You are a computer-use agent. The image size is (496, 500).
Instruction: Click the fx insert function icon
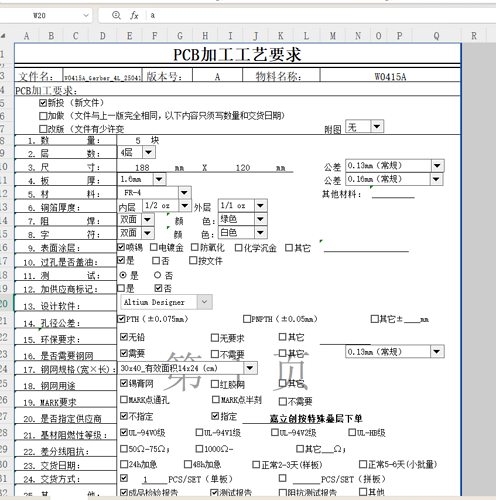click(134, 15)
